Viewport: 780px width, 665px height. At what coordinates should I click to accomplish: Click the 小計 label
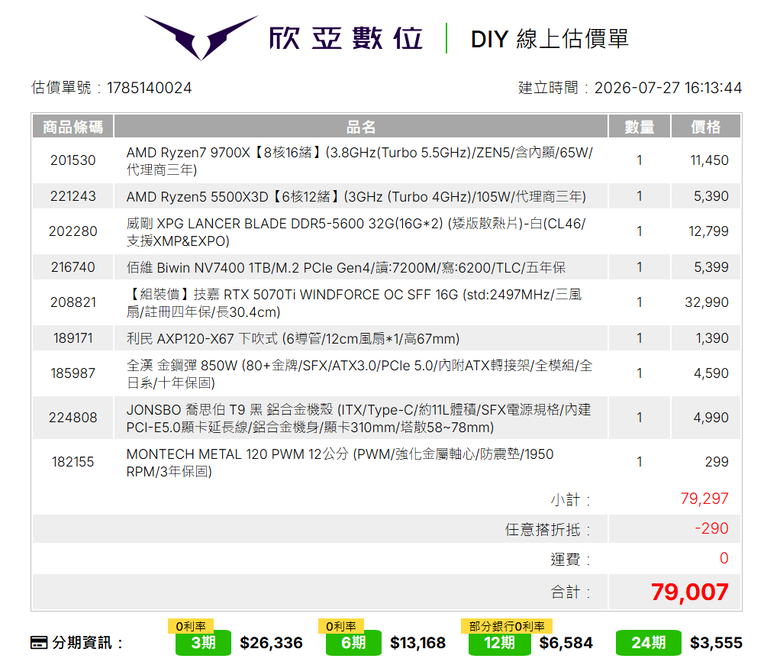(571, 500)
